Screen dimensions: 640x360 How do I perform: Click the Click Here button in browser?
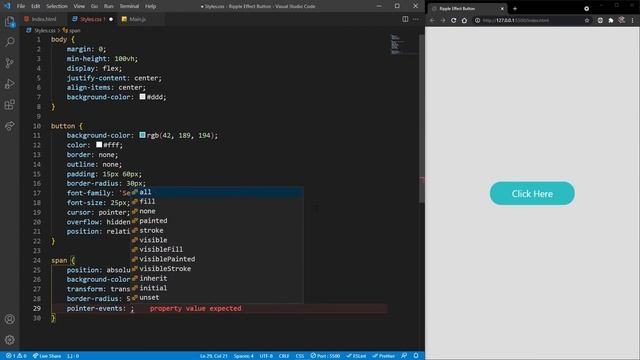pos(532,193)
